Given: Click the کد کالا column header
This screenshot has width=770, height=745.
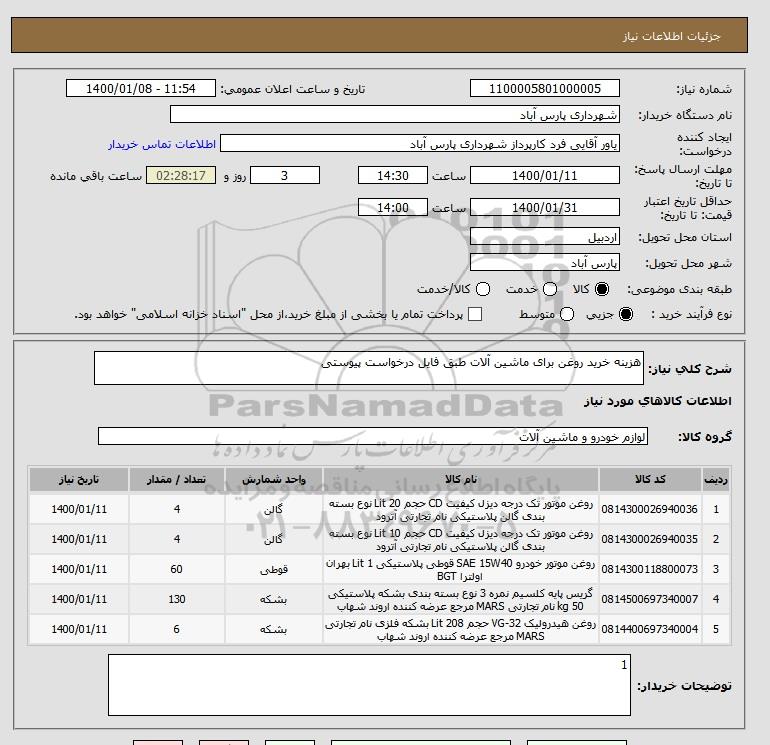Looking at the screenshot, I should click(650, 480).
